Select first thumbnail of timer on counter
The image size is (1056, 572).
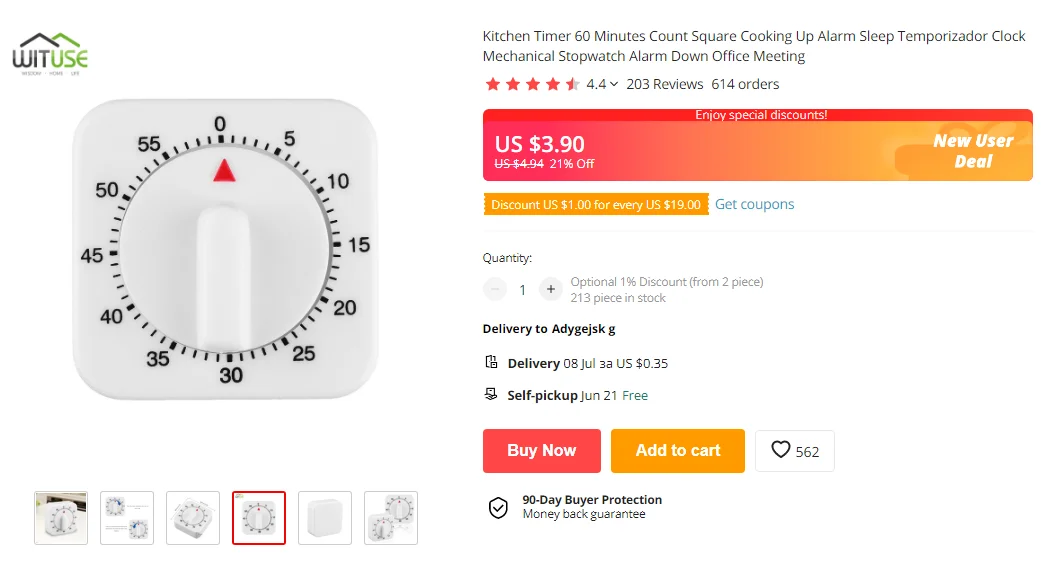61,518
